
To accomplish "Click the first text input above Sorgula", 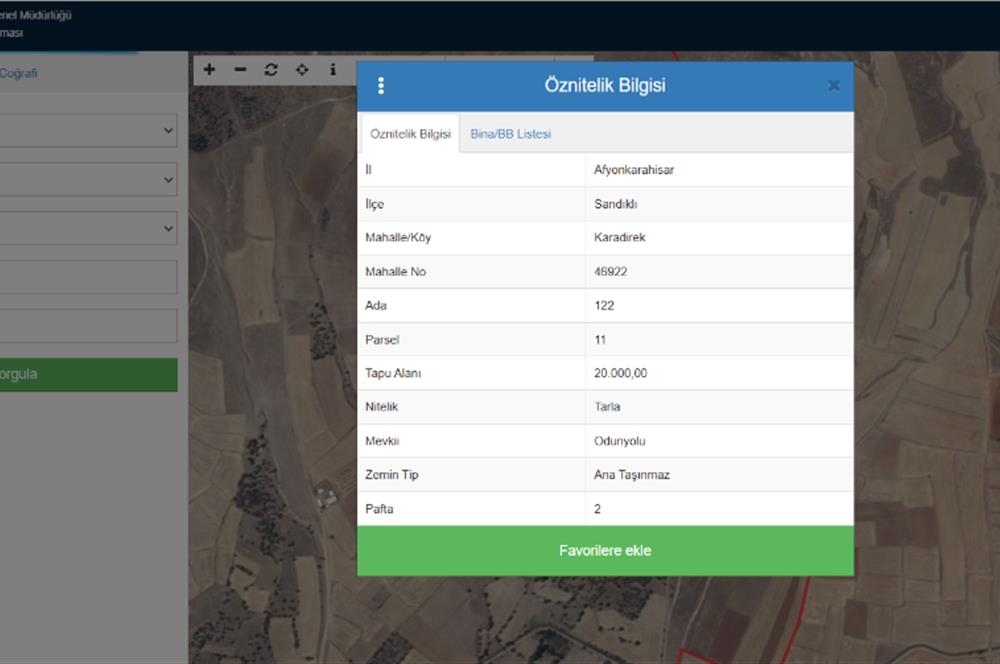I will tap(88, 277).
